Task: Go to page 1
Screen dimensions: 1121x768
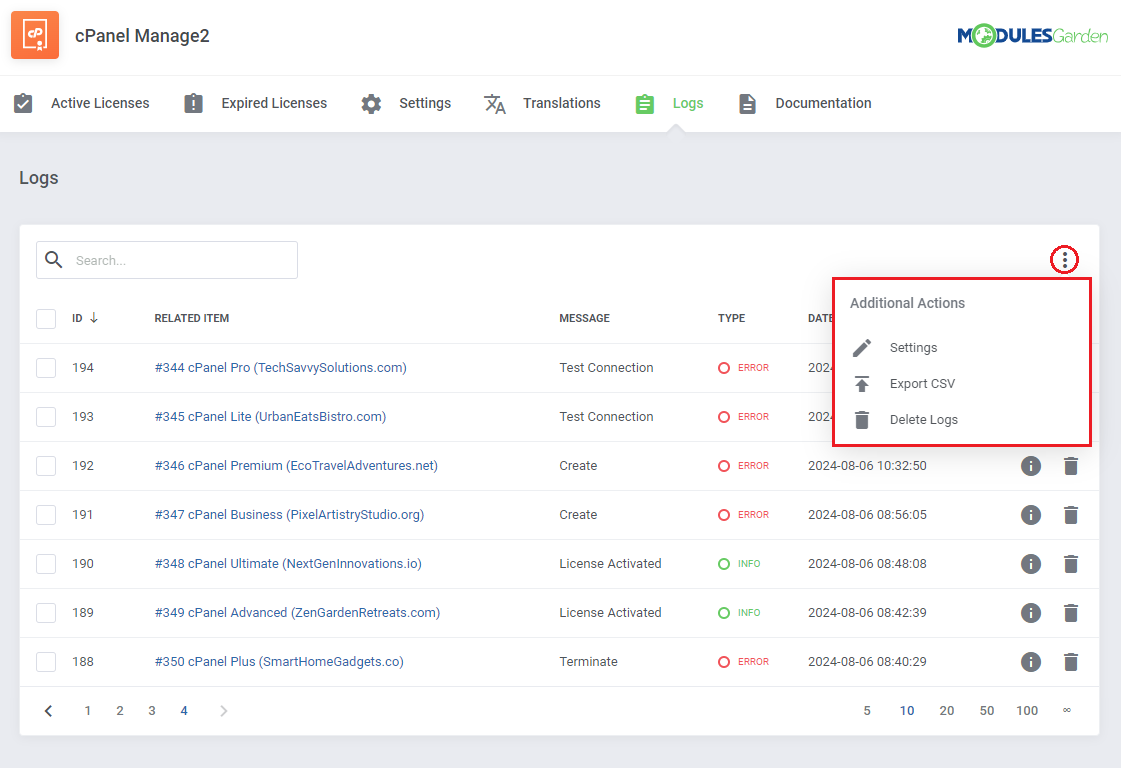Action: [x=87, y=711]
